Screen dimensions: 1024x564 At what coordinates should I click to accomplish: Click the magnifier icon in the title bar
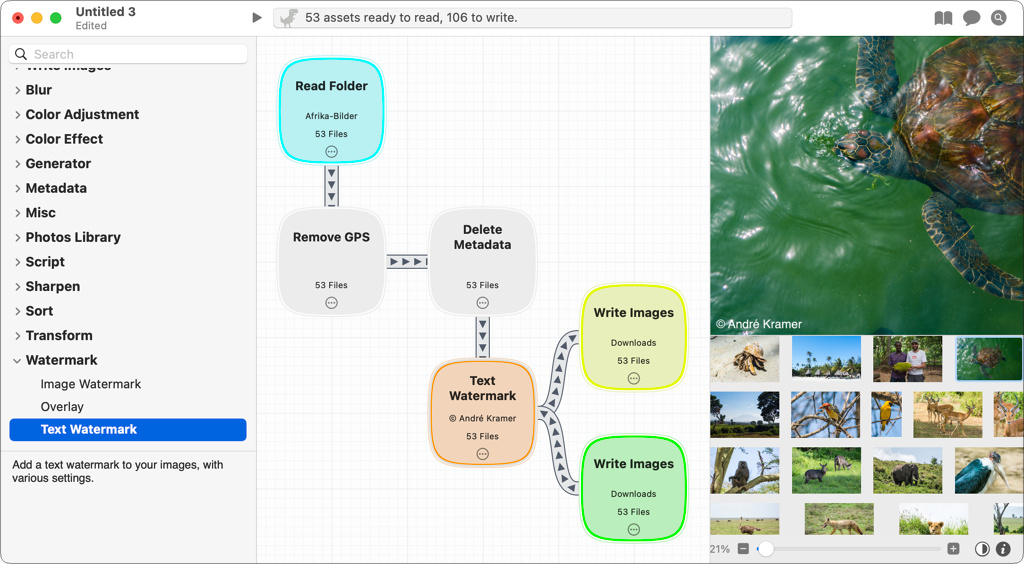(x=999, y=18)
